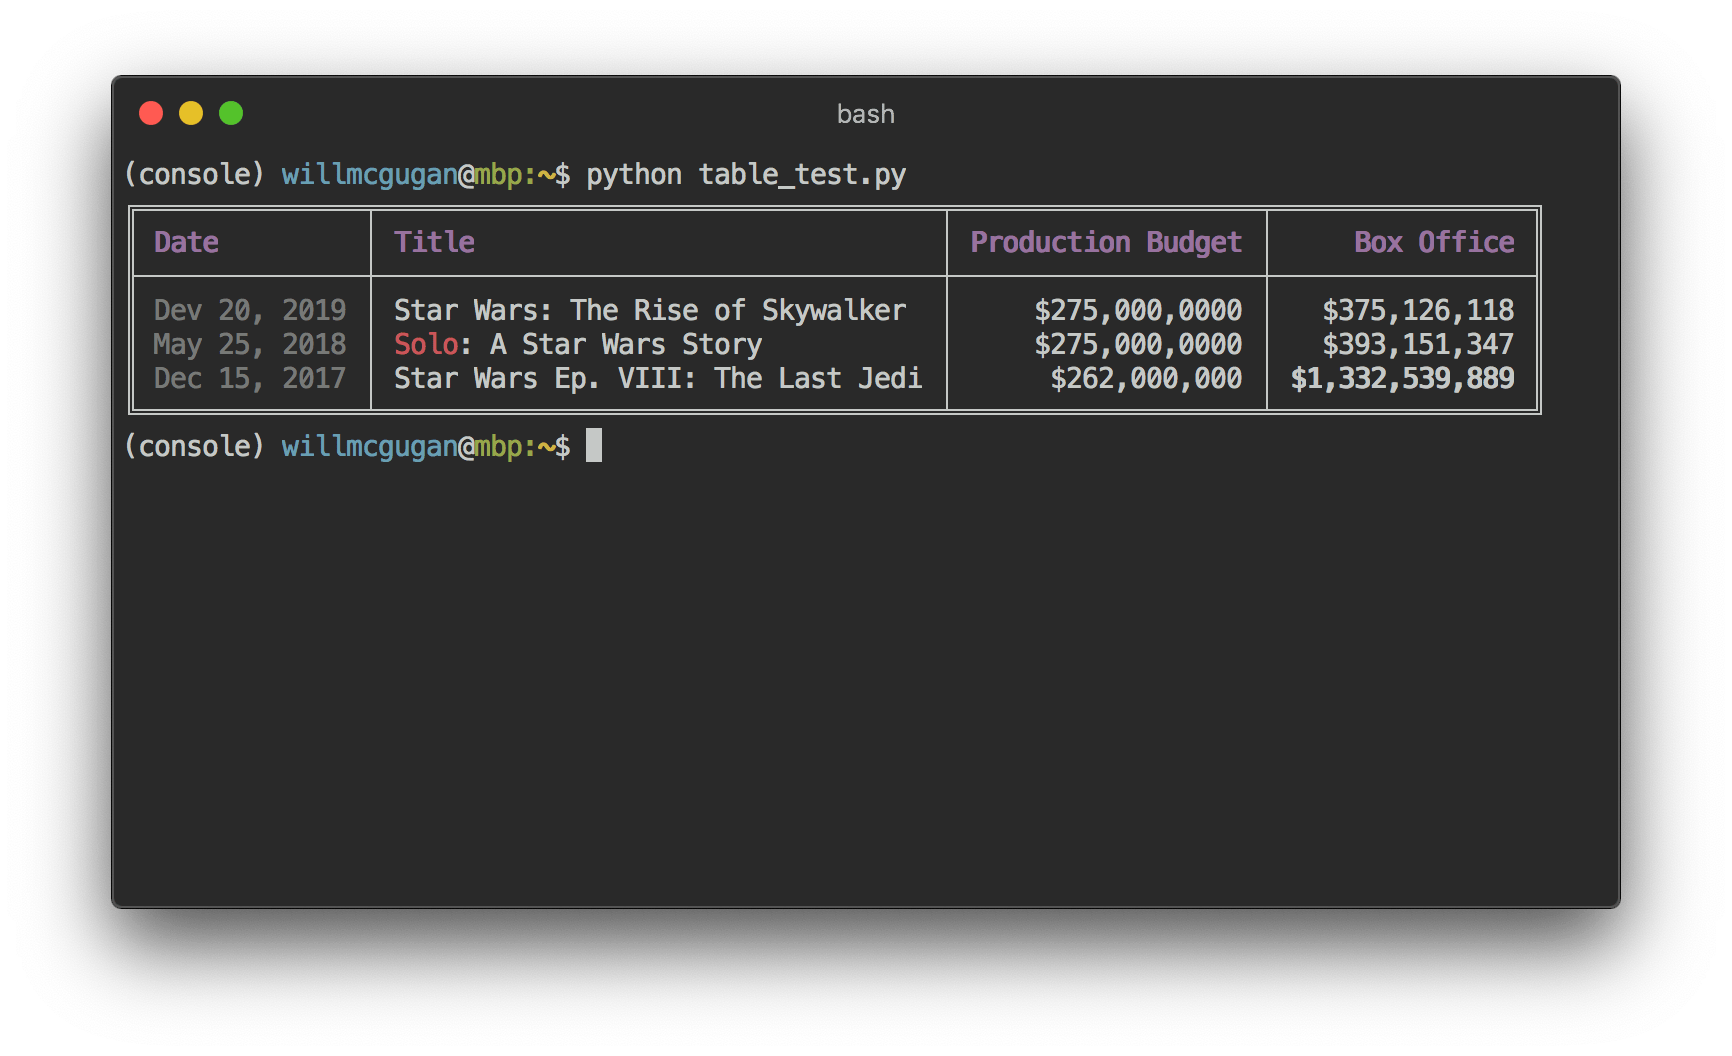This screenshot has width=1732, height=1056.
Task: Select the Date column header
Action: pyautogui.click(x=186, y=242)
